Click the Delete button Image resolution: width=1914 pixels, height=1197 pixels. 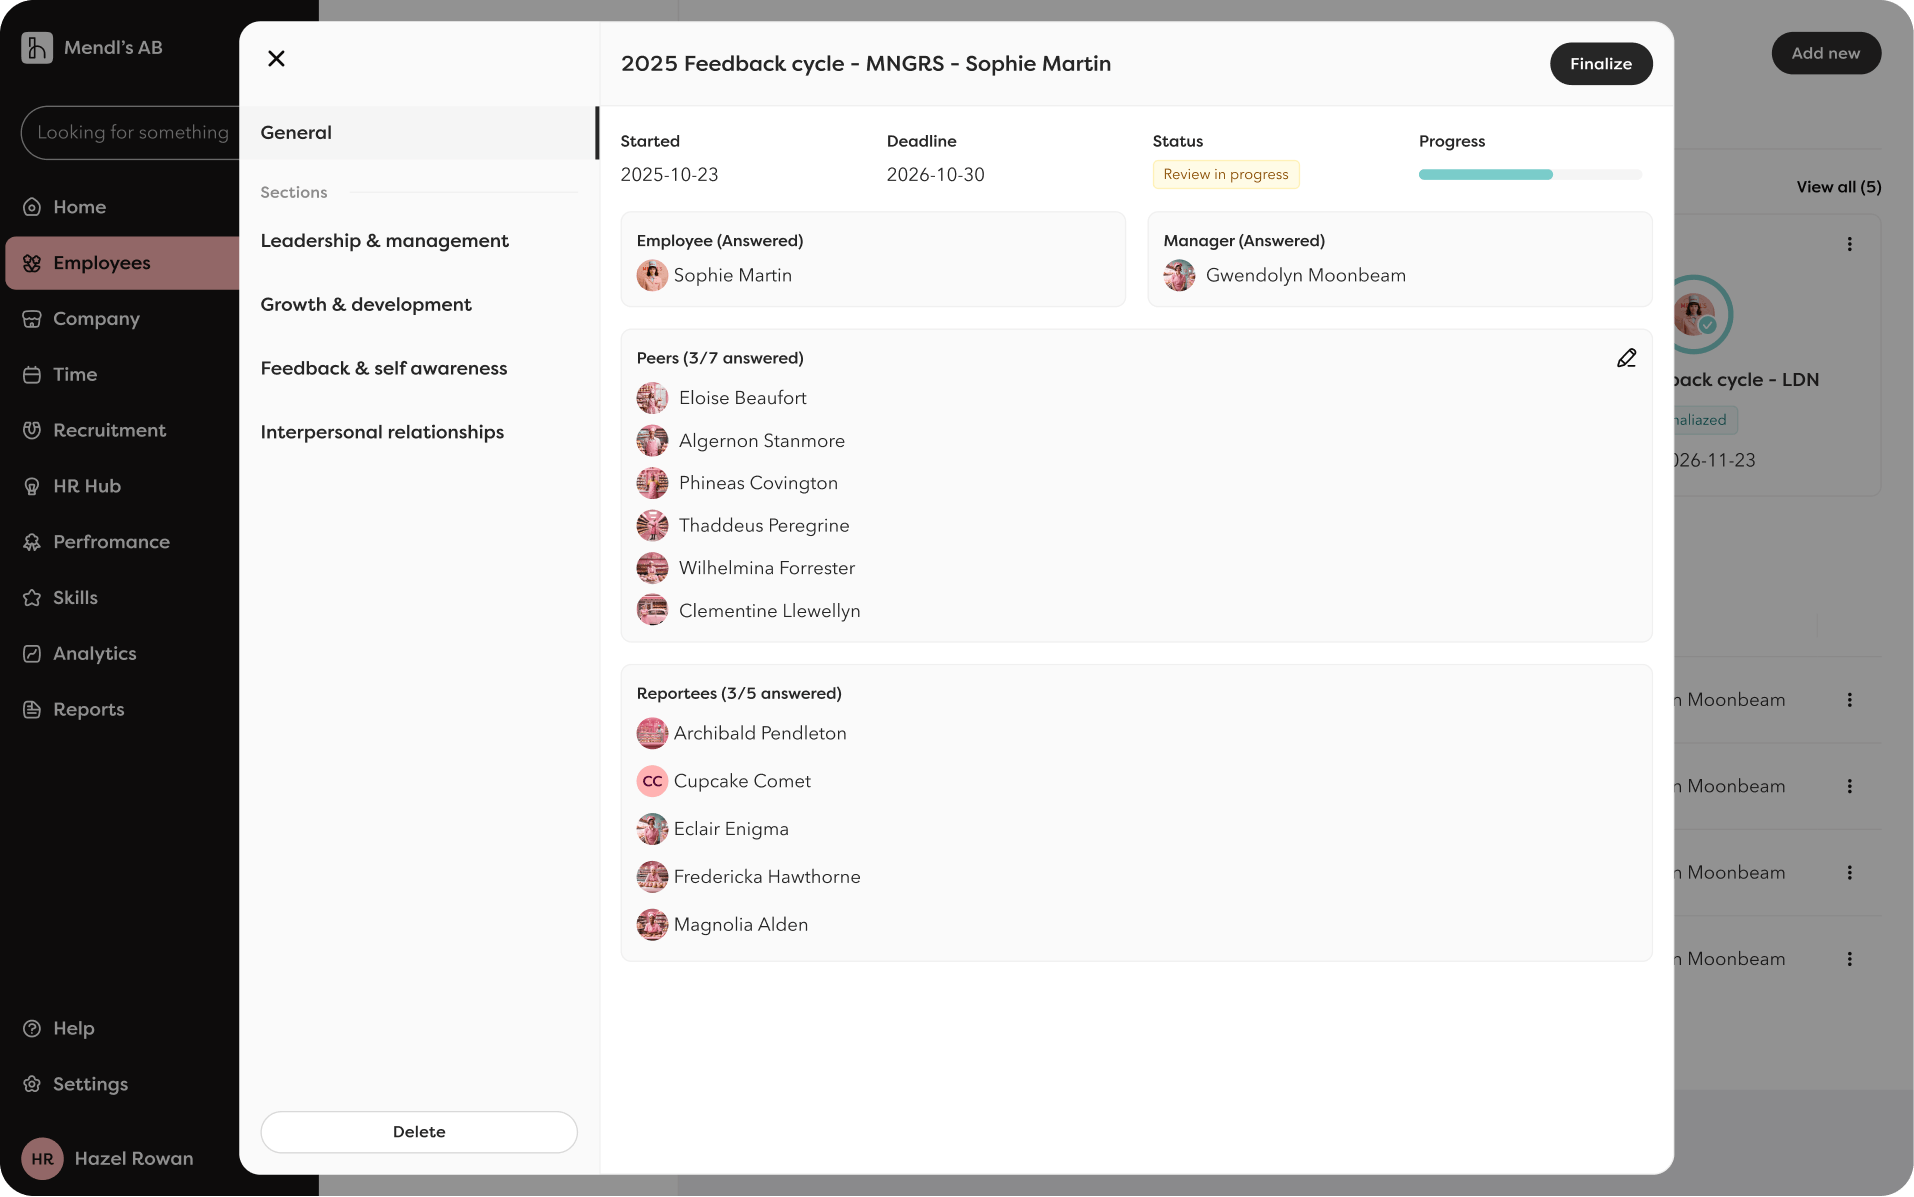[x=419, y=1132]
